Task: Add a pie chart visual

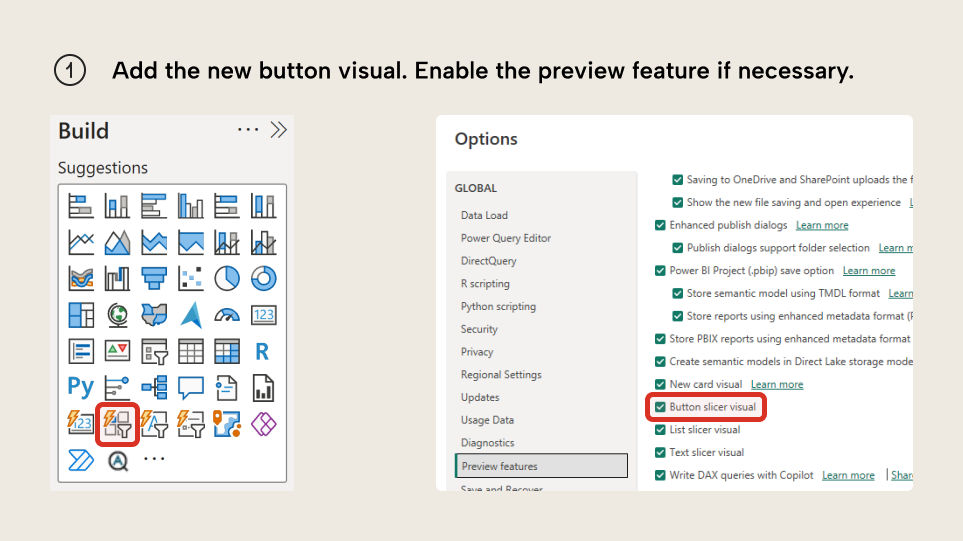Action: click(x=227, y=278)
